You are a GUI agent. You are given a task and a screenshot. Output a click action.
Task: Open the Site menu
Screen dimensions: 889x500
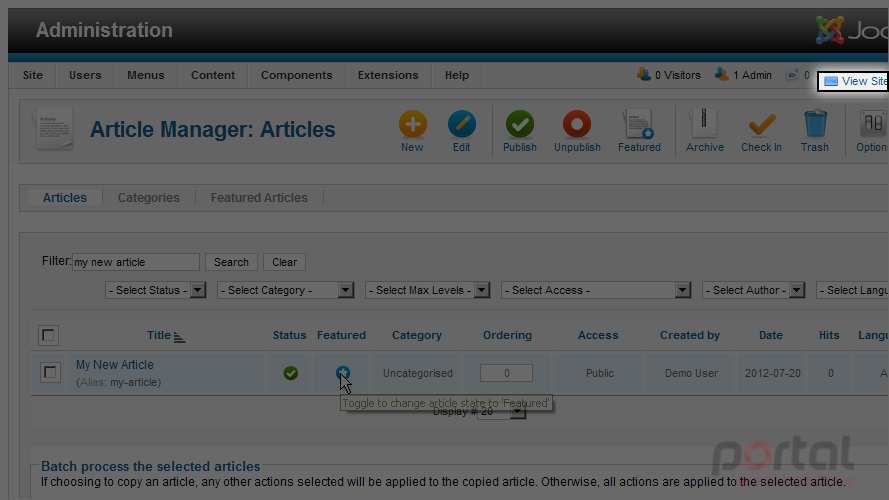click(x=33, y=75)
